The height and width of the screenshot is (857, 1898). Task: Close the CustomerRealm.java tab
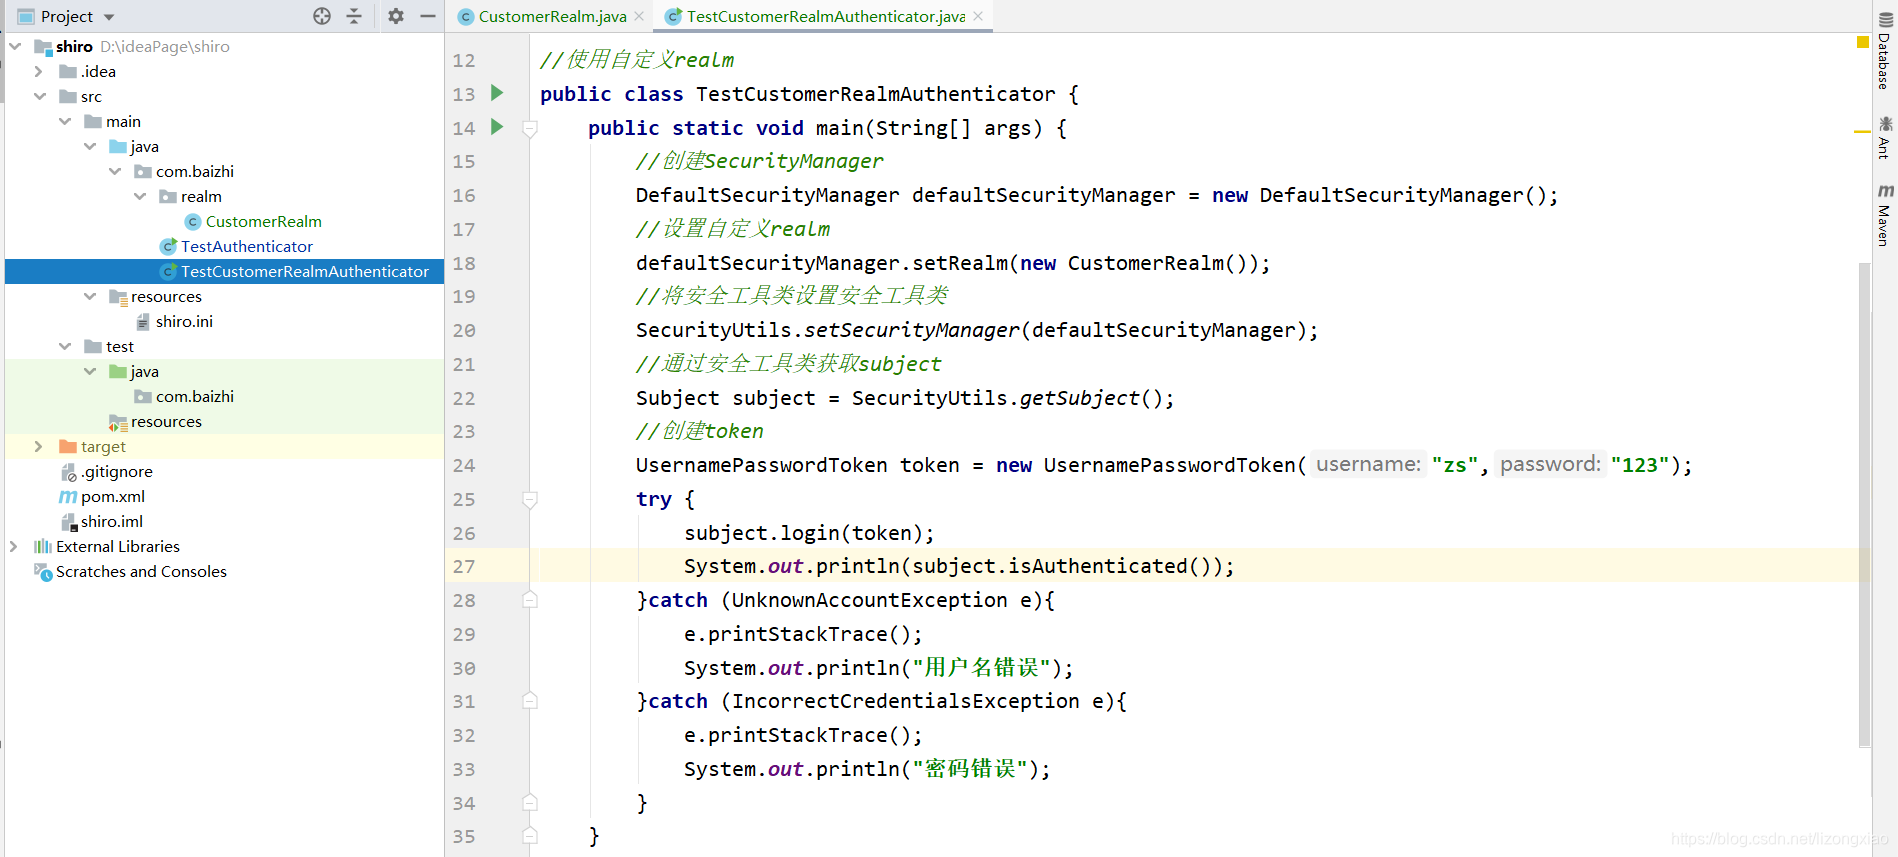[640, 16]
